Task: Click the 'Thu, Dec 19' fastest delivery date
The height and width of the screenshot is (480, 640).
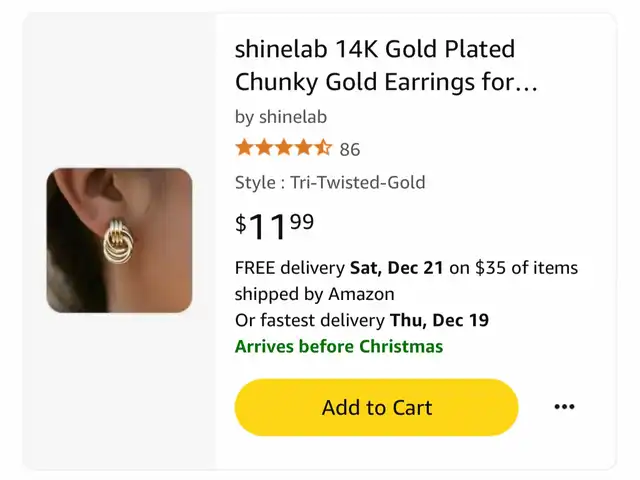Action: (438, 321)
